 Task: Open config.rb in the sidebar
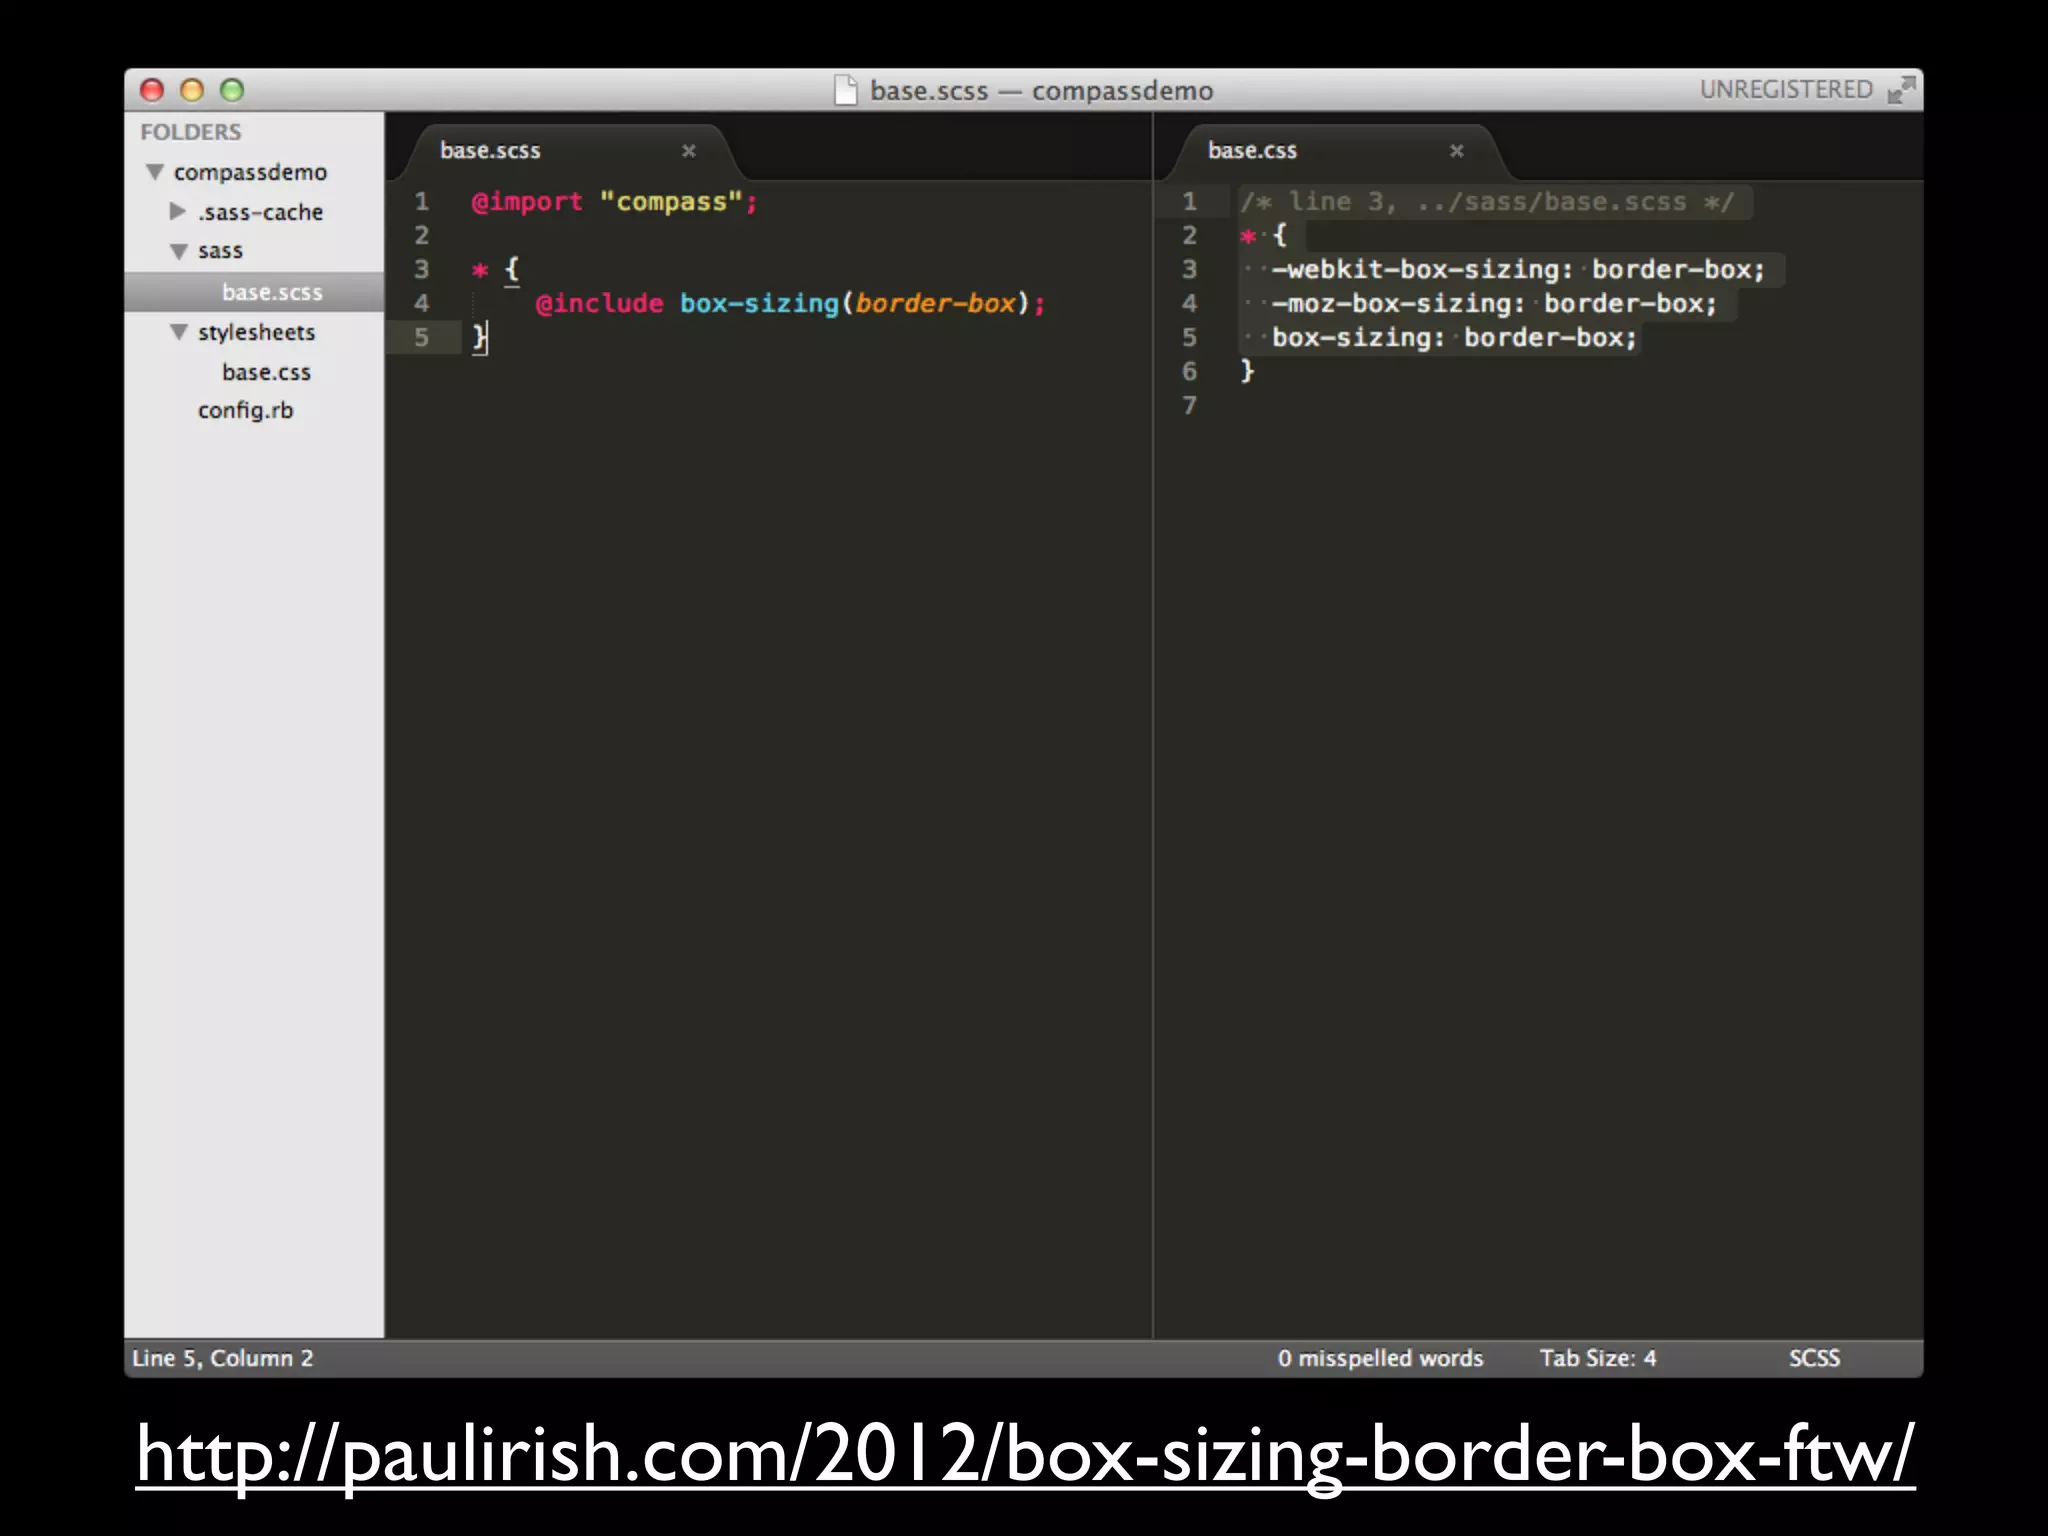(x=245, y=411)
